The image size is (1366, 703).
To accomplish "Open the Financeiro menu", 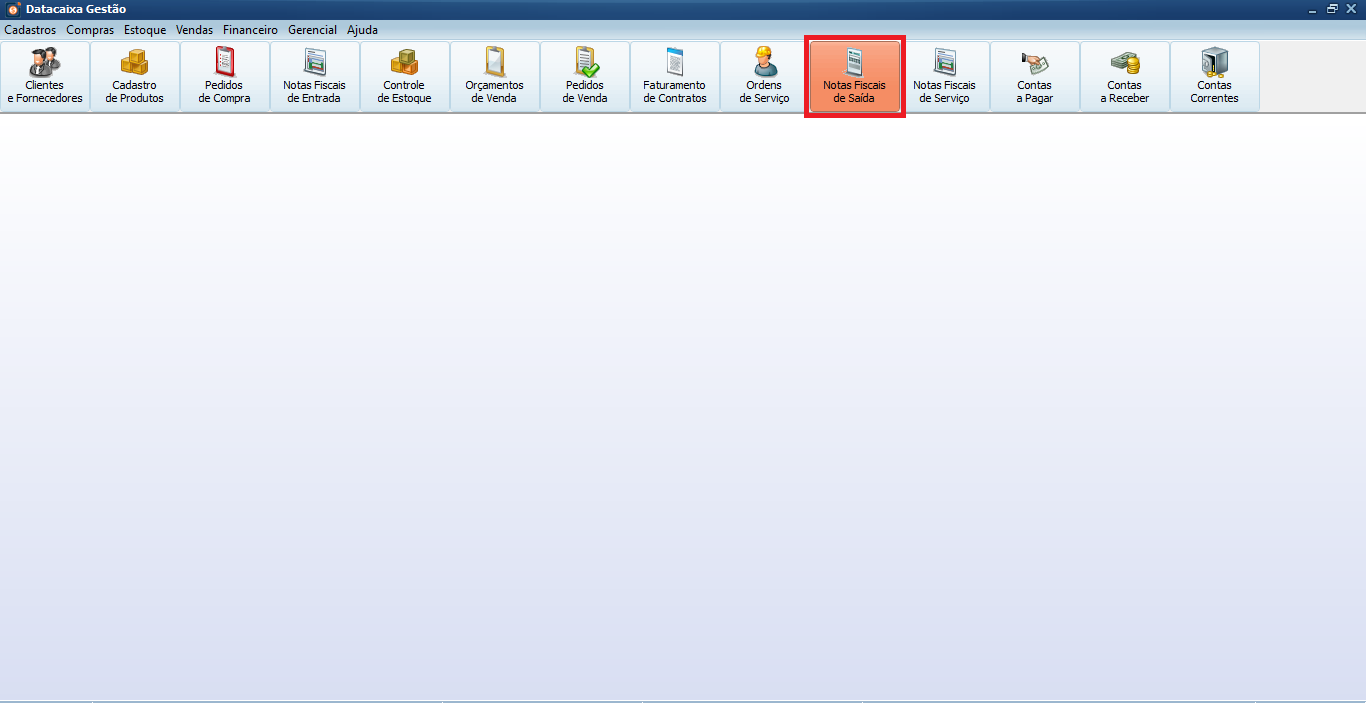I will pyautogui.click(x=250, y=30).
